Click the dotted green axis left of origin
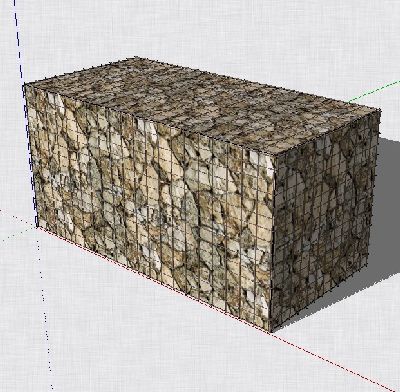Screen dimensions: 400x392 point(17,234)
